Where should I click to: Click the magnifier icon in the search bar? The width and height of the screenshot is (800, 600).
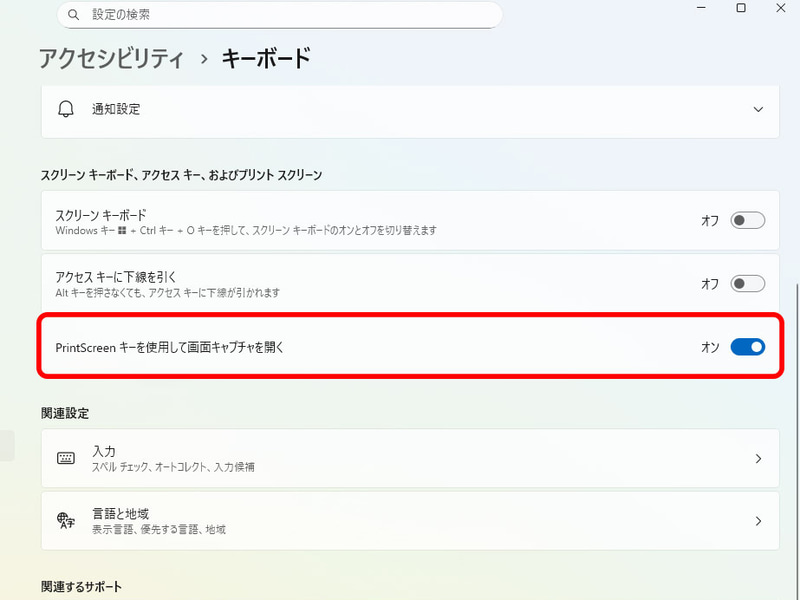point(73,14)
